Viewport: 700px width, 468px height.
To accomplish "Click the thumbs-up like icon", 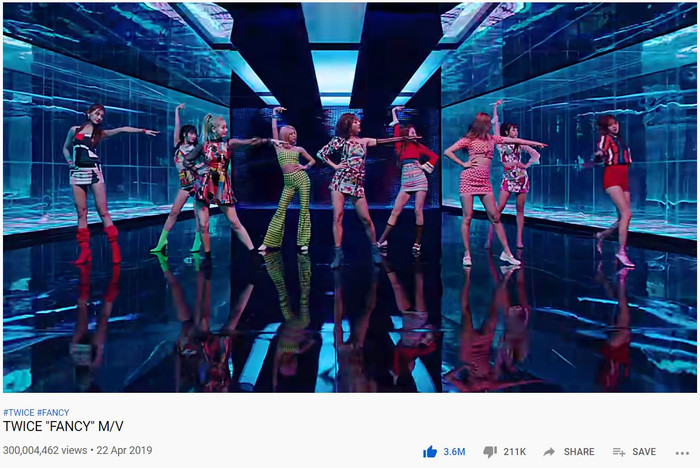I will click(x=430, y=452).
